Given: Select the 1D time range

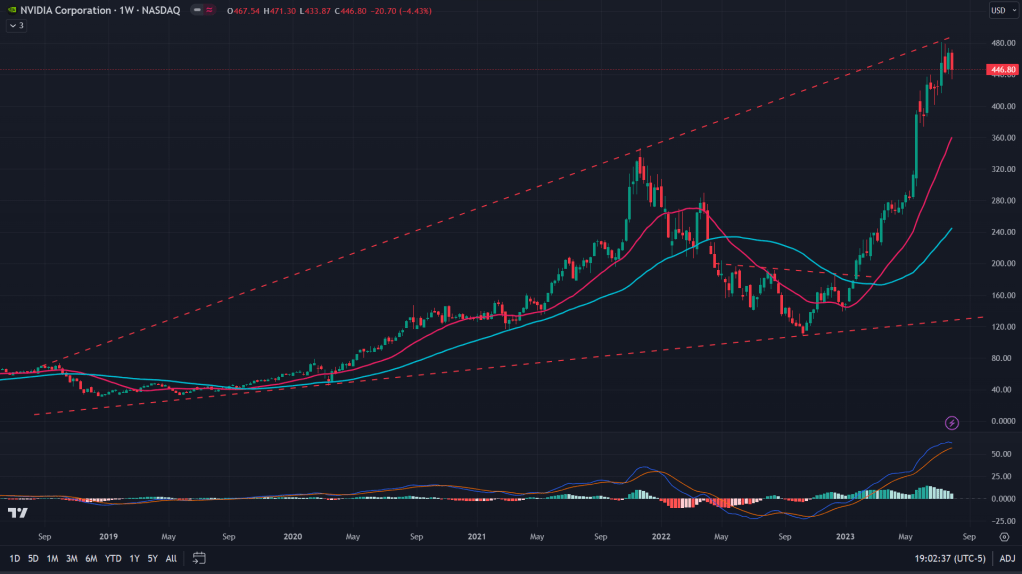Looking at the screenshot, I should (x=15, y=558).
